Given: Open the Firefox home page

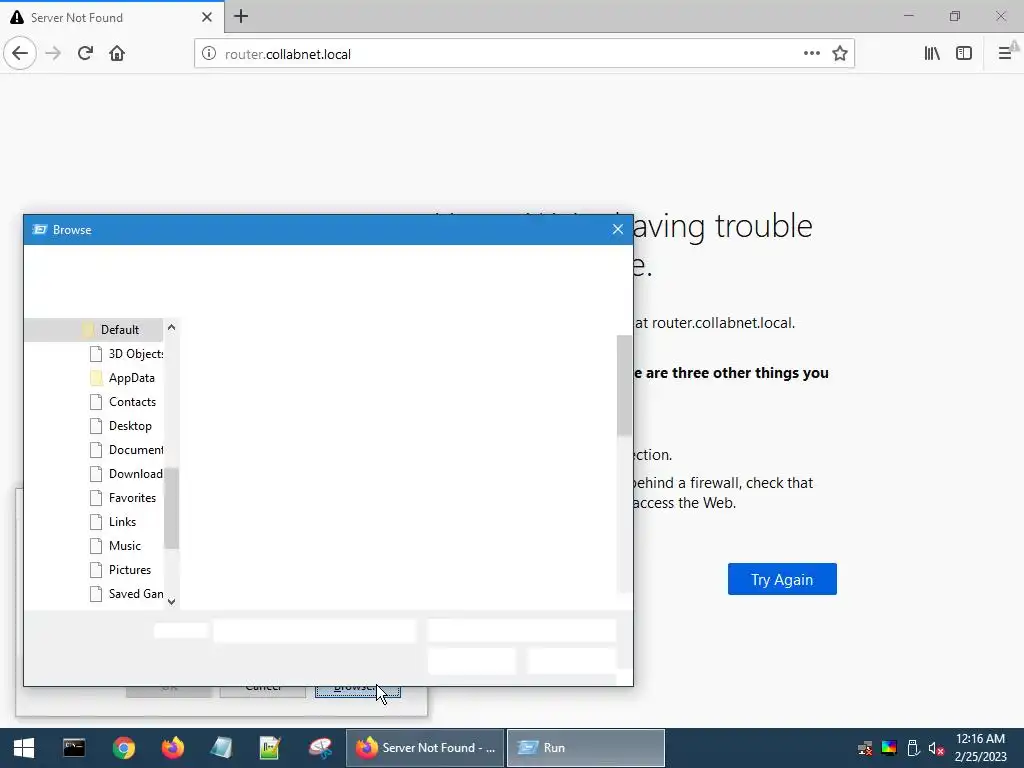Looking at the screenshot, I should point(117,54).
